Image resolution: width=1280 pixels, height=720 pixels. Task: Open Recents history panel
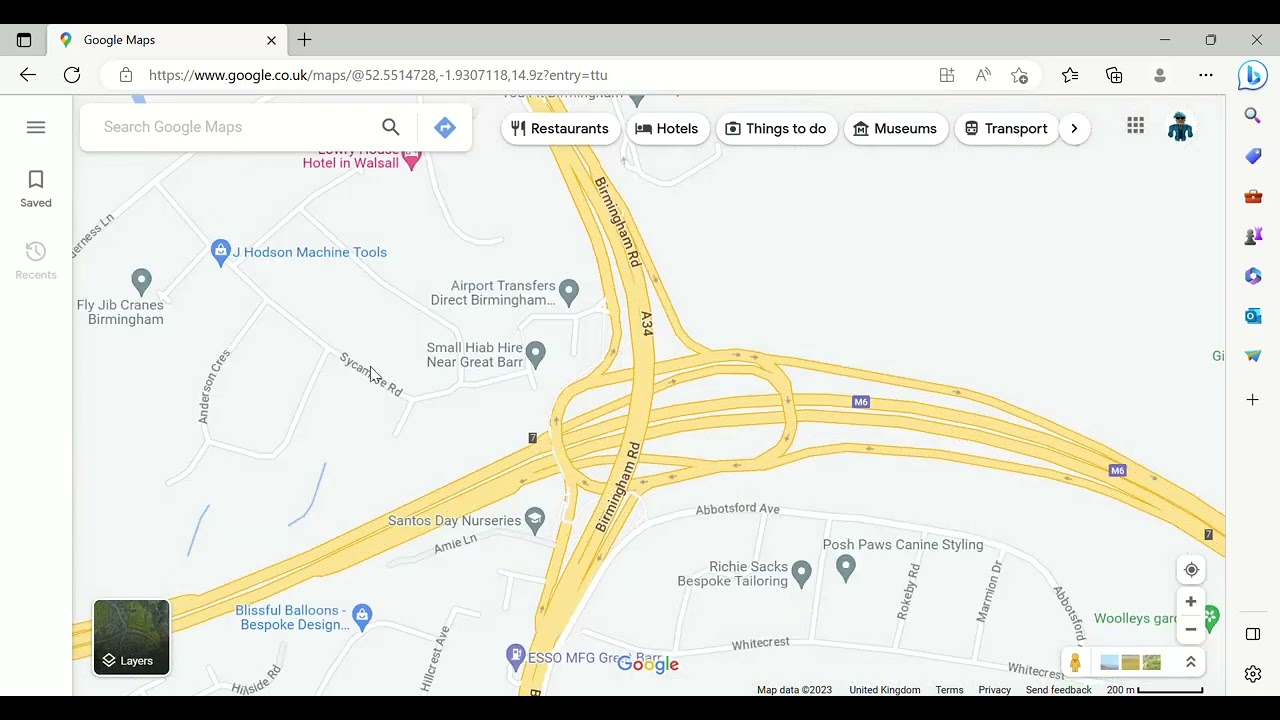point(36,260)
